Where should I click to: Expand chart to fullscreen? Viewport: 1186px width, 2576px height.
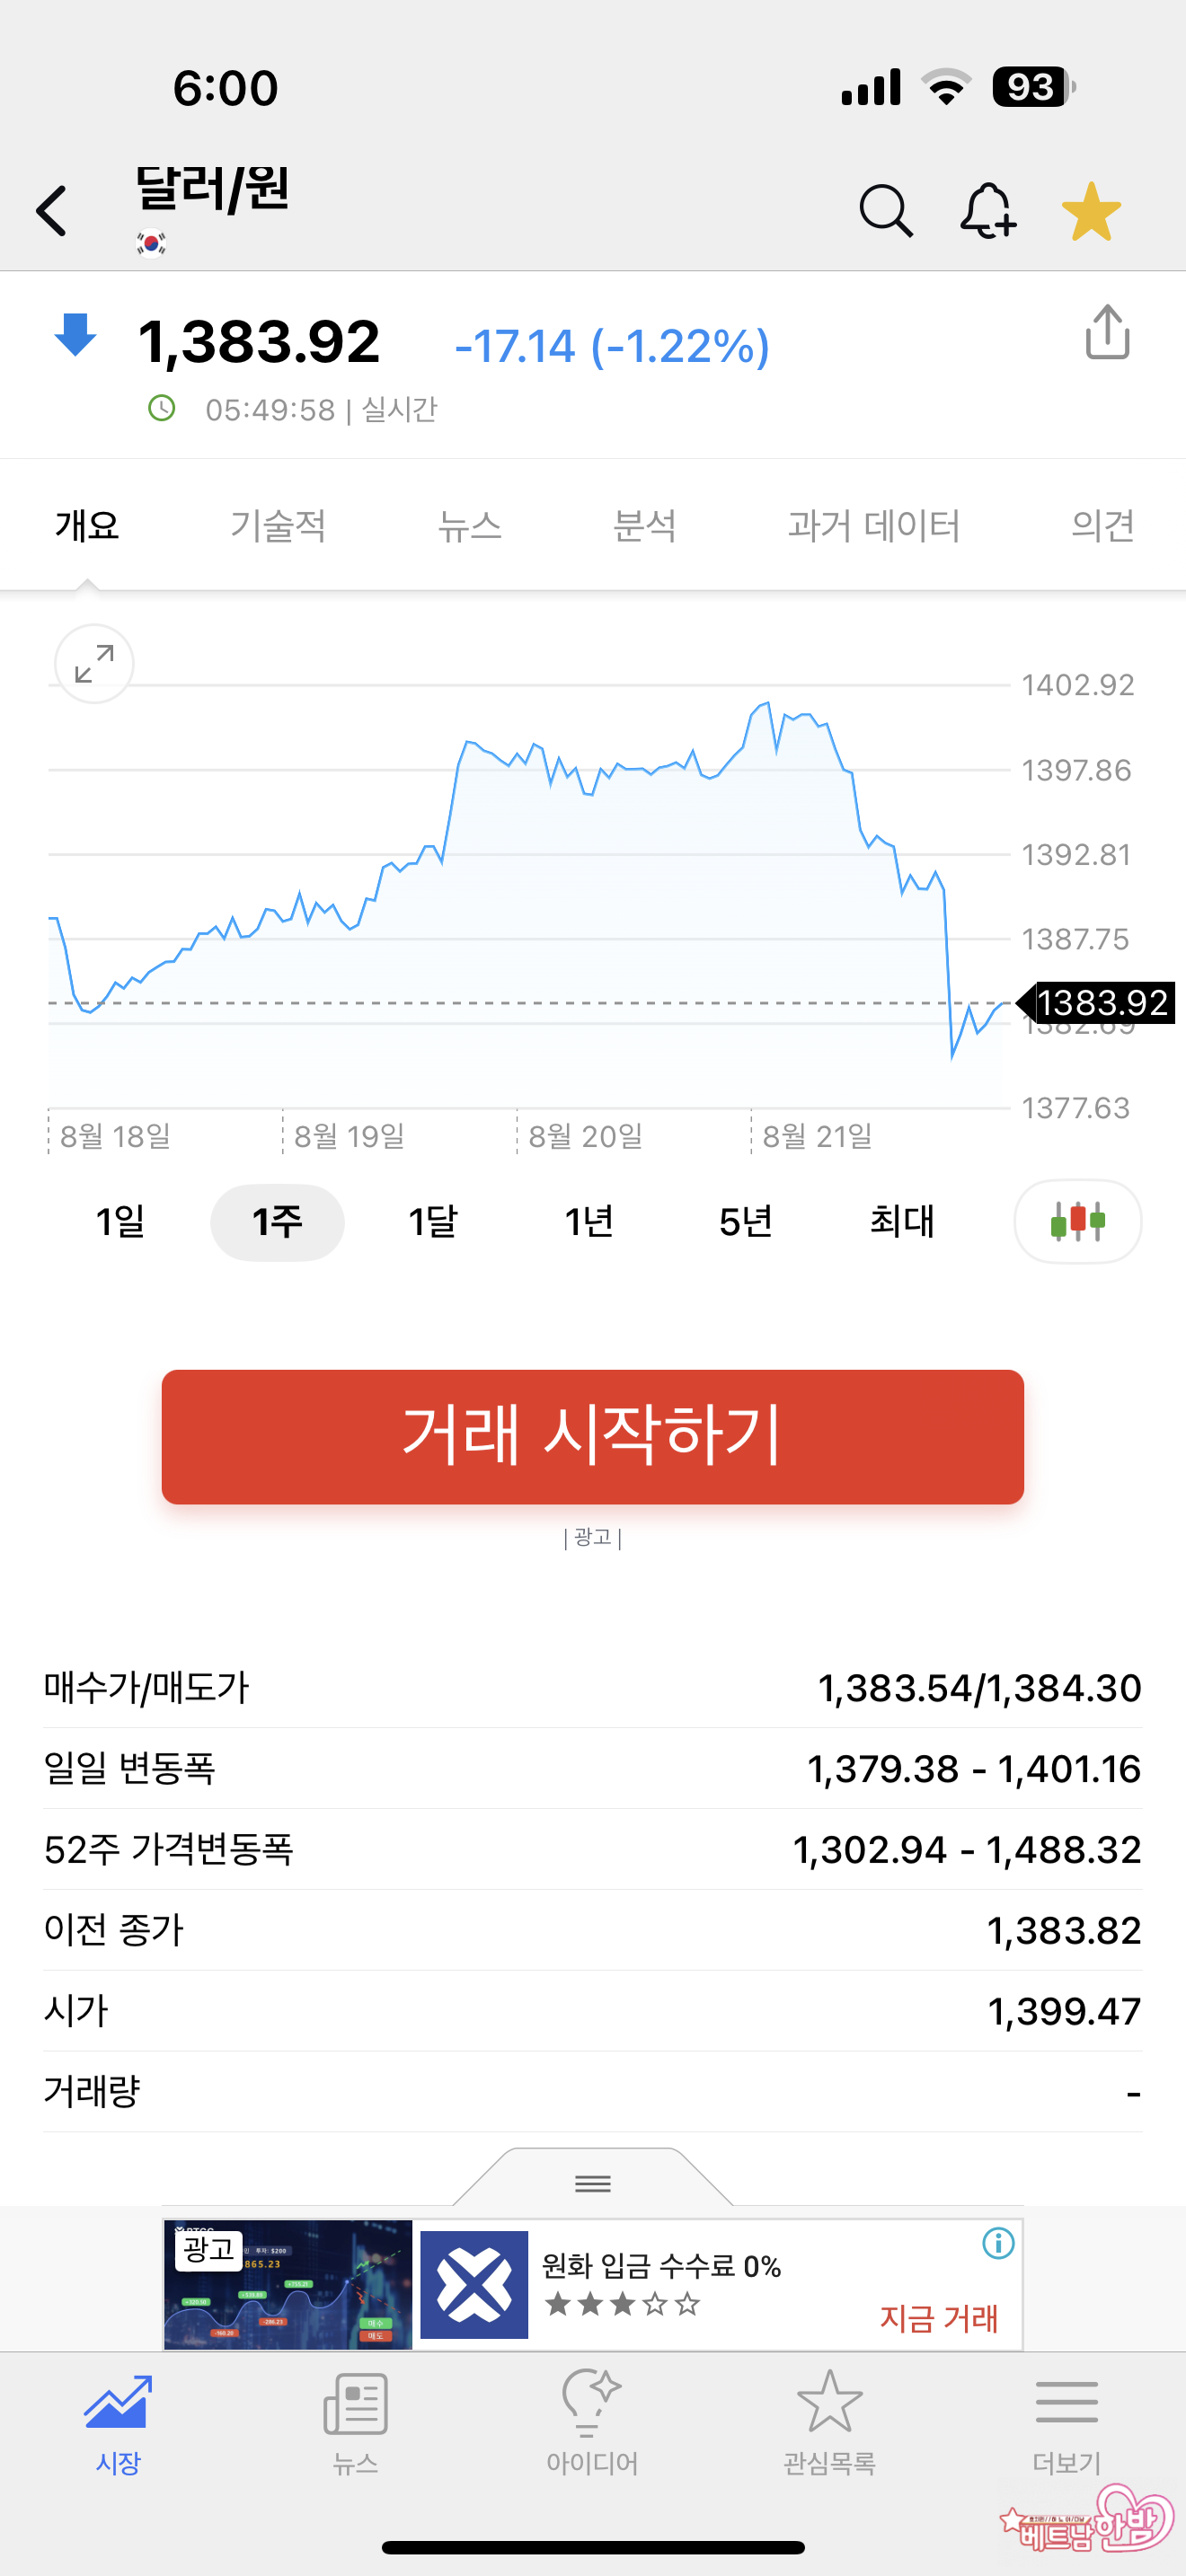[x=94, y=664]
